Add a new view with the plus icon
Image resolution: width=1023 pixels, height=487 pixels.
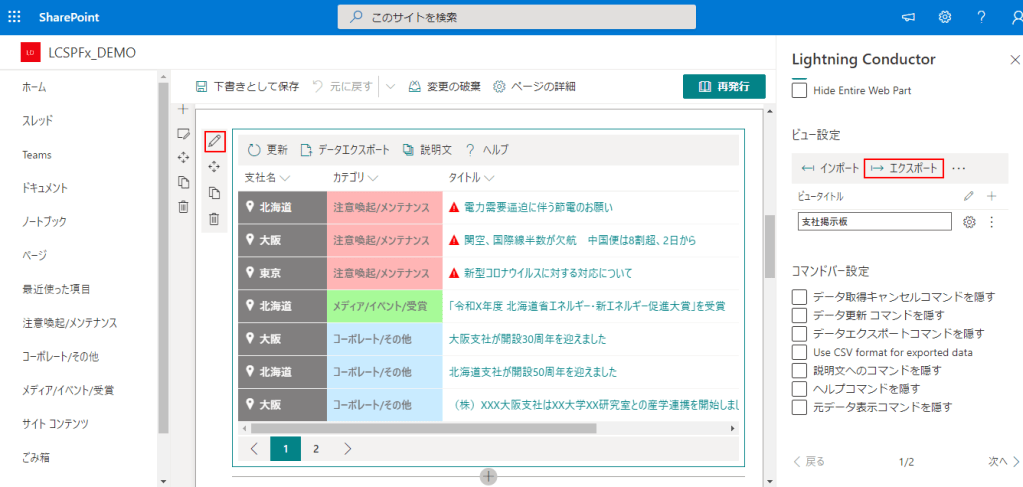(x=991, y=197)
